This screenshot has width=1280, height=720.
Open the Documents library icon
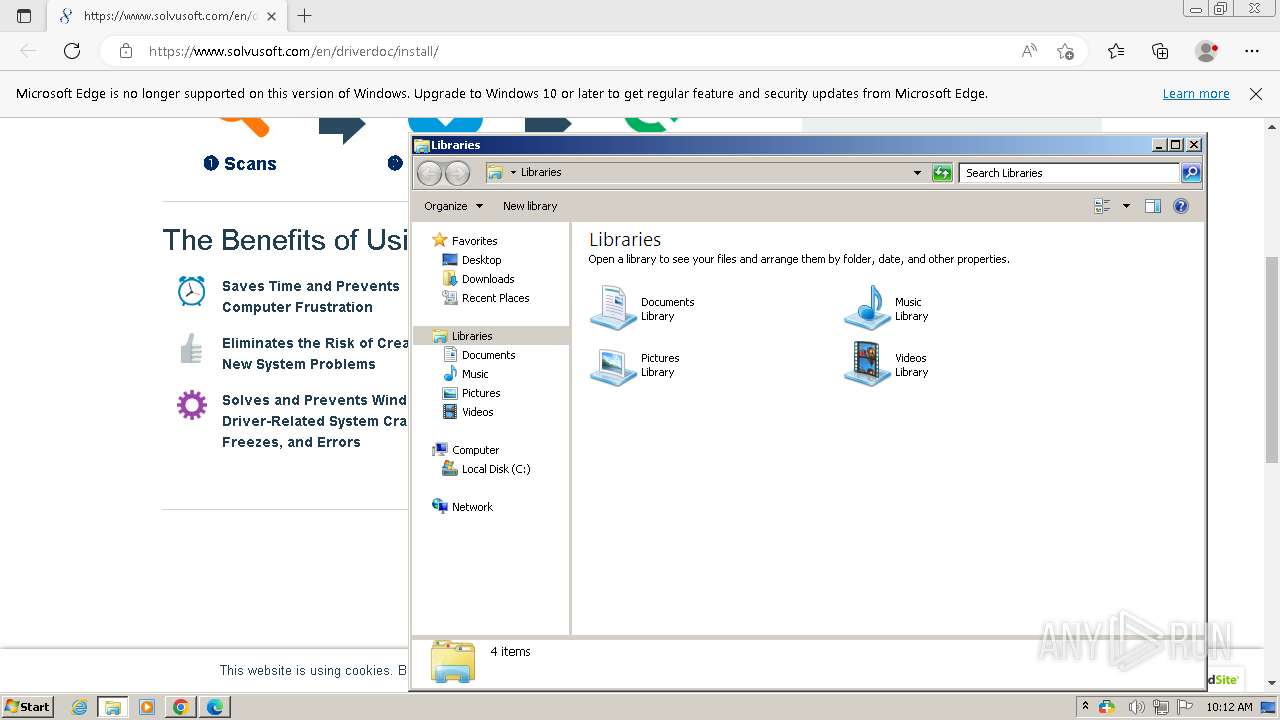tap(613, 308)
